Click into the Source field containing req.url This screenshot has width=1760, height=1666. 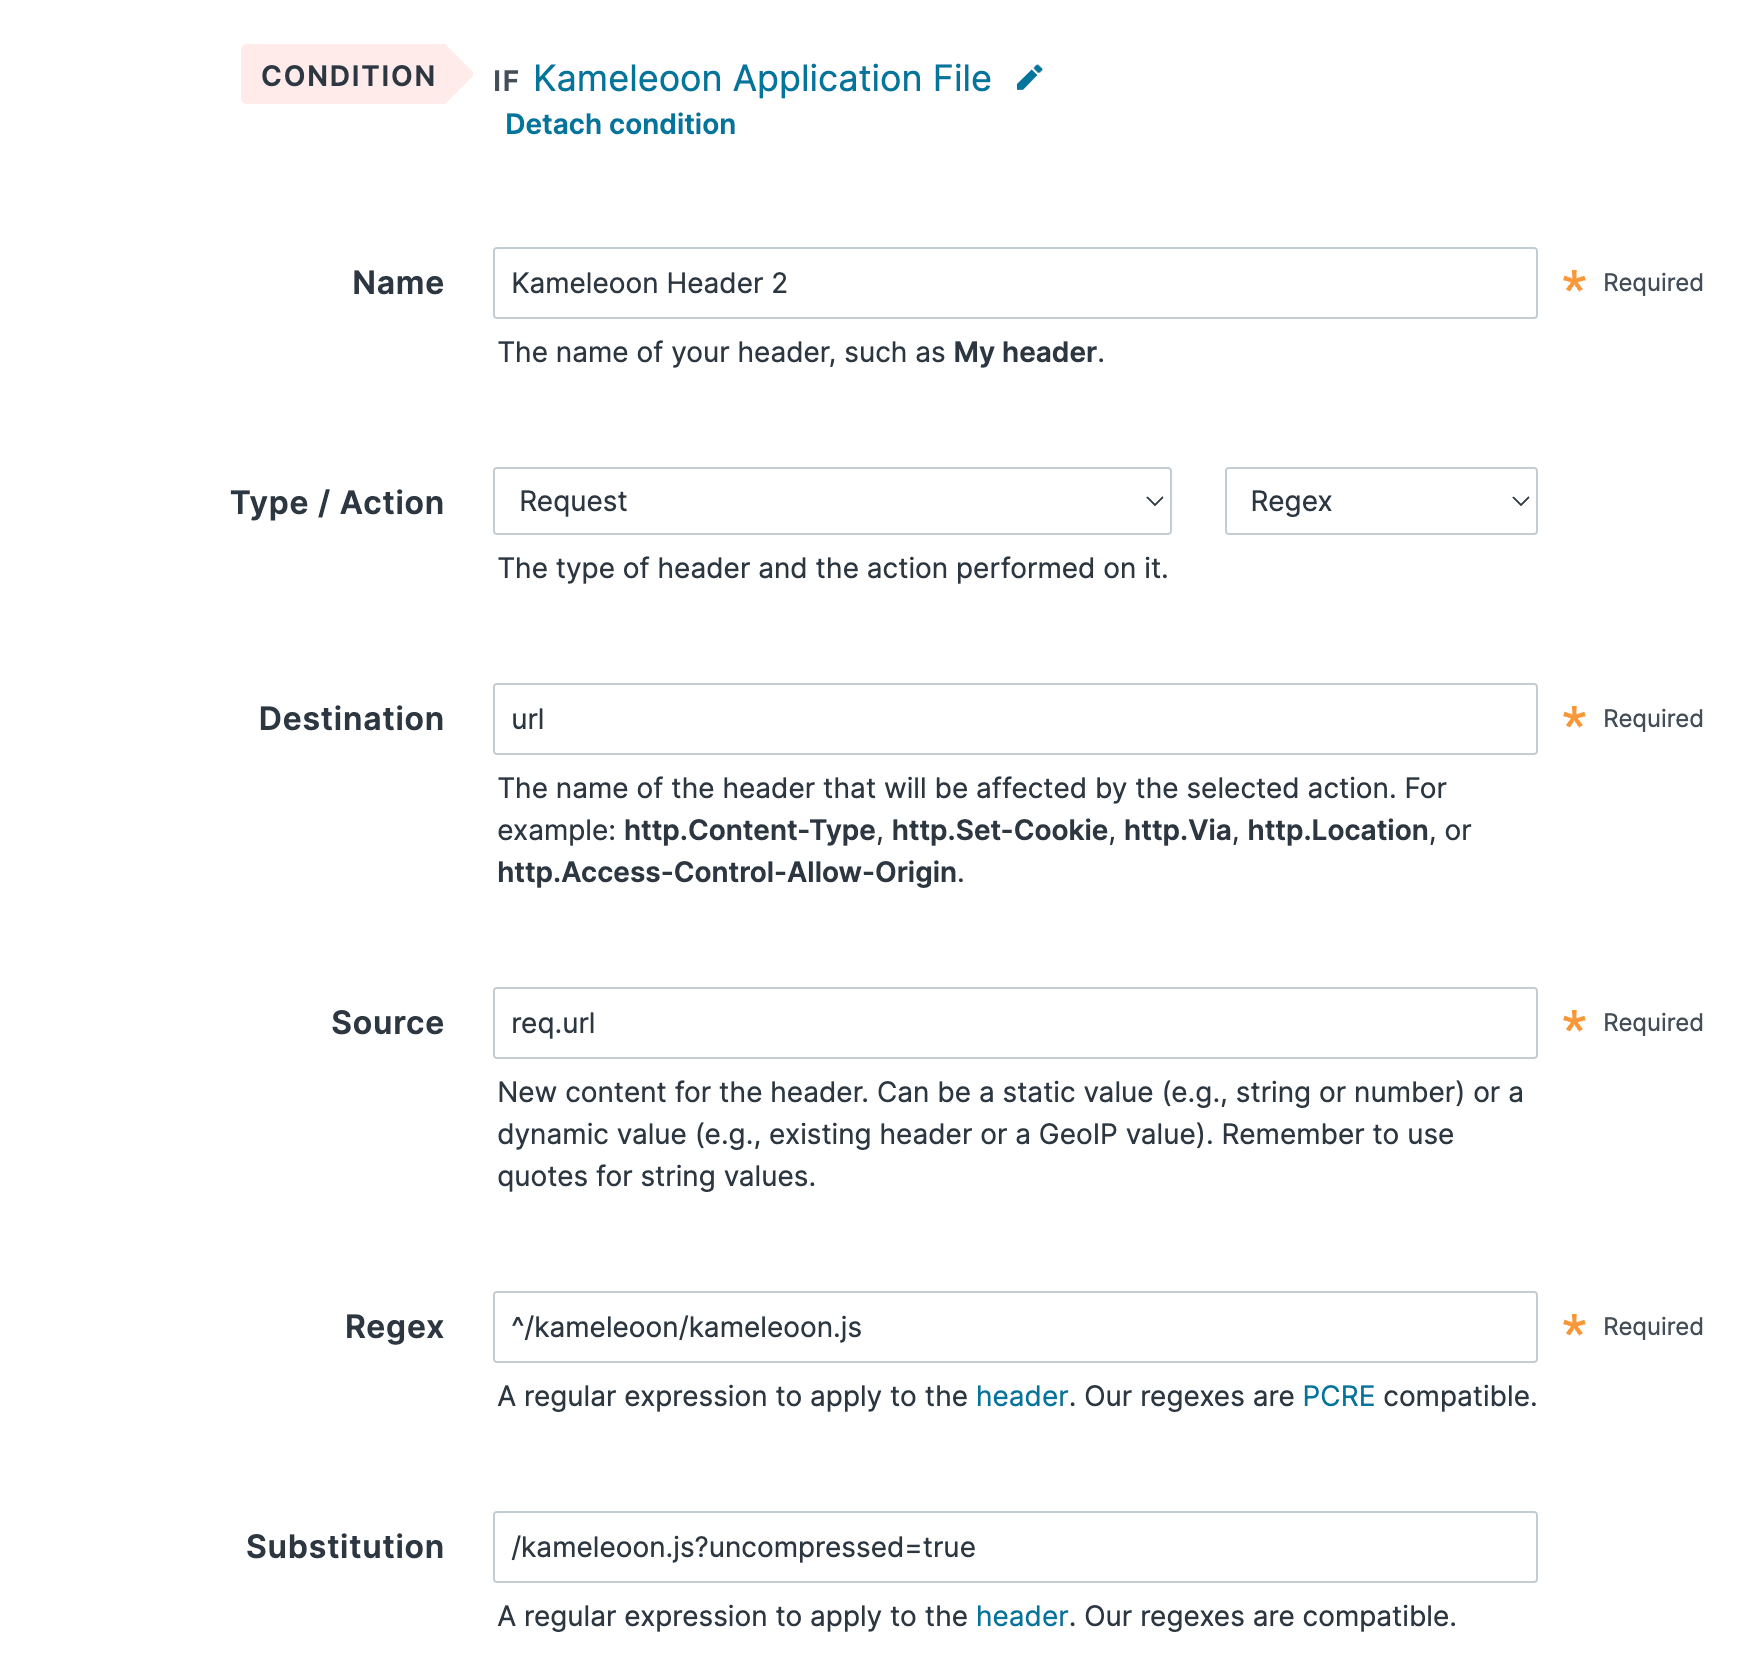click(1014, 1023)
